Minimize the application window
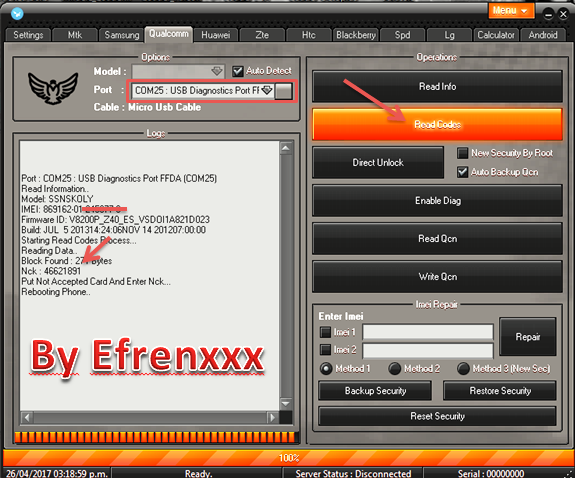Viewport: 575px width, 478px height. pos(548,15)
